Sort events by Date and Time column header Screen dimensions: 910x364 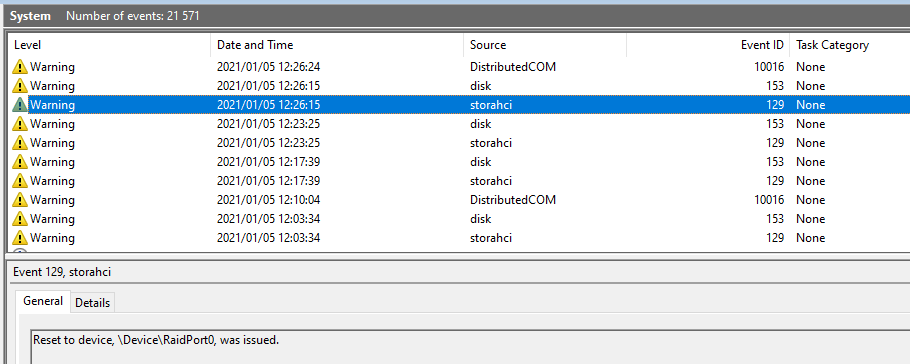pyautogui.click(x=337, y=45)
